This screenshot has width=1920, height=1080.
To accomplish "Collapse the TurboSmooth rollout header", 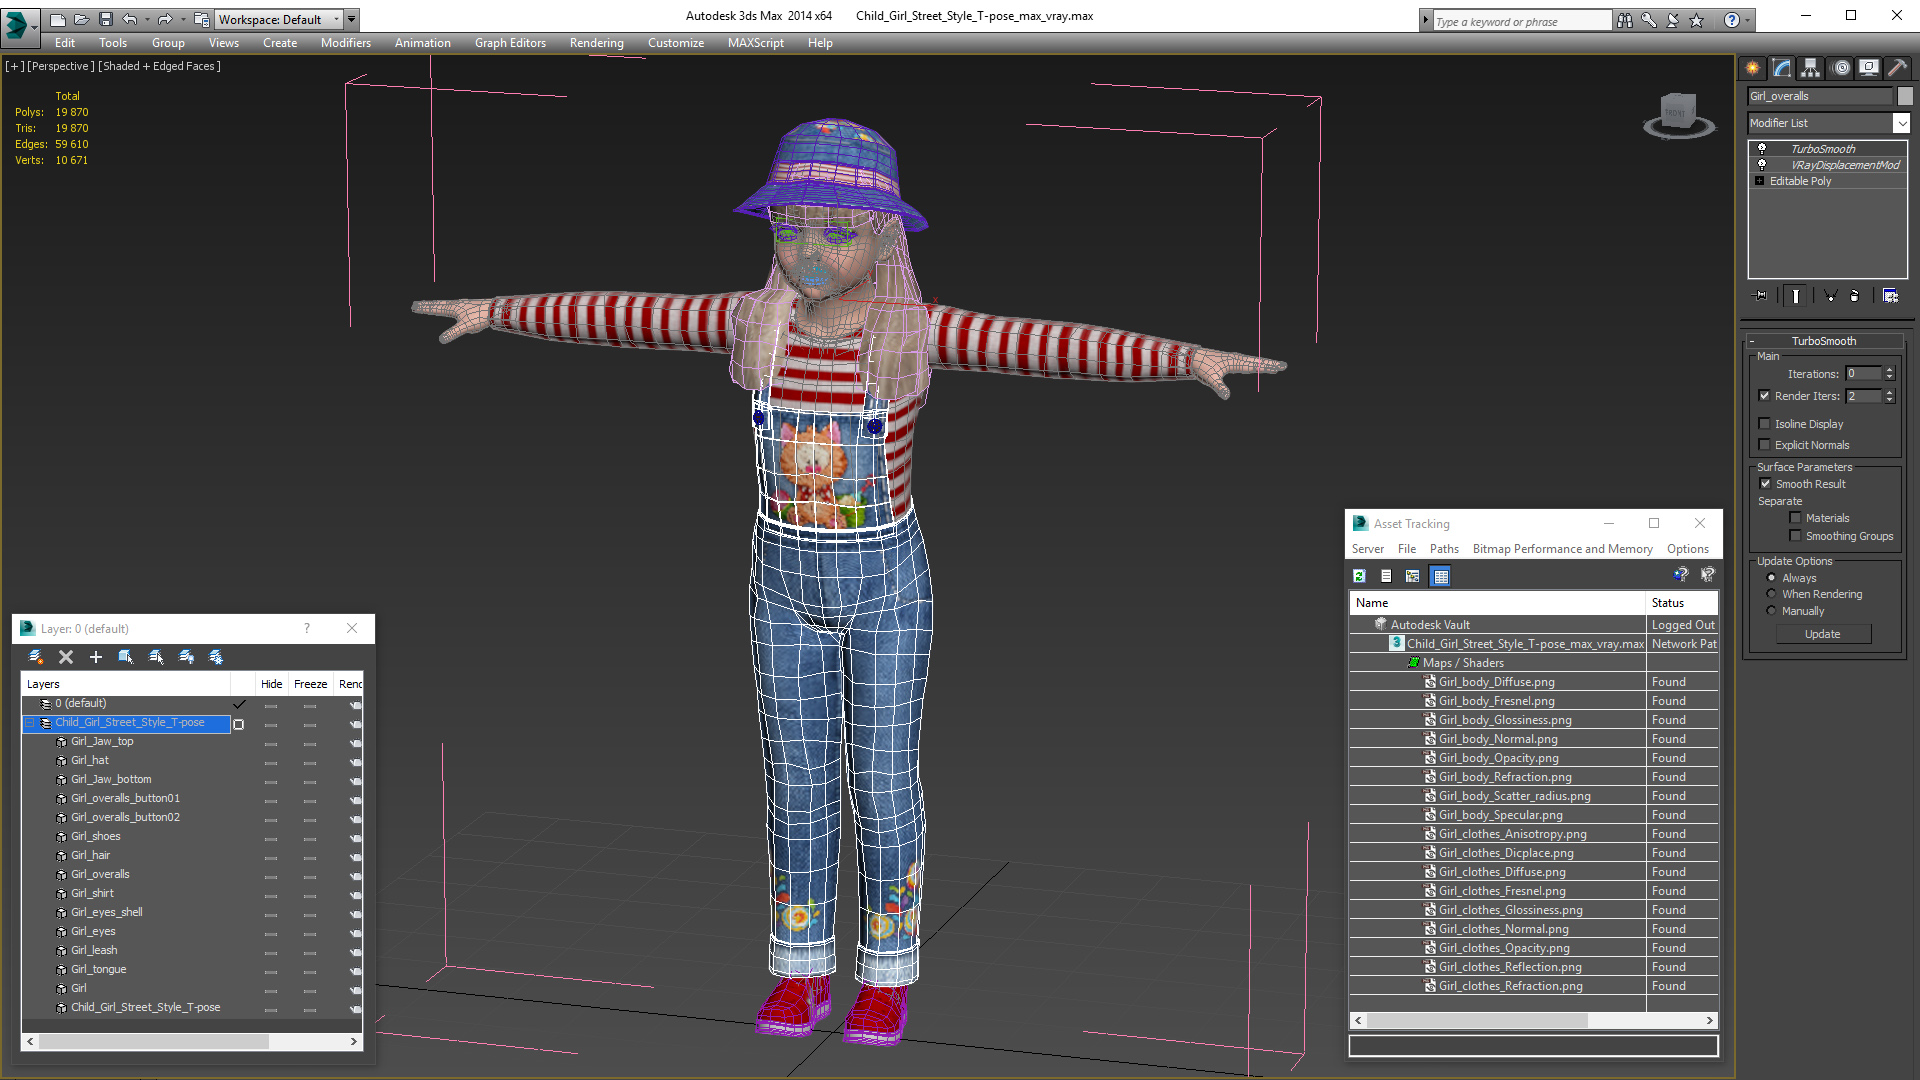I will (x=1824, y=341).
